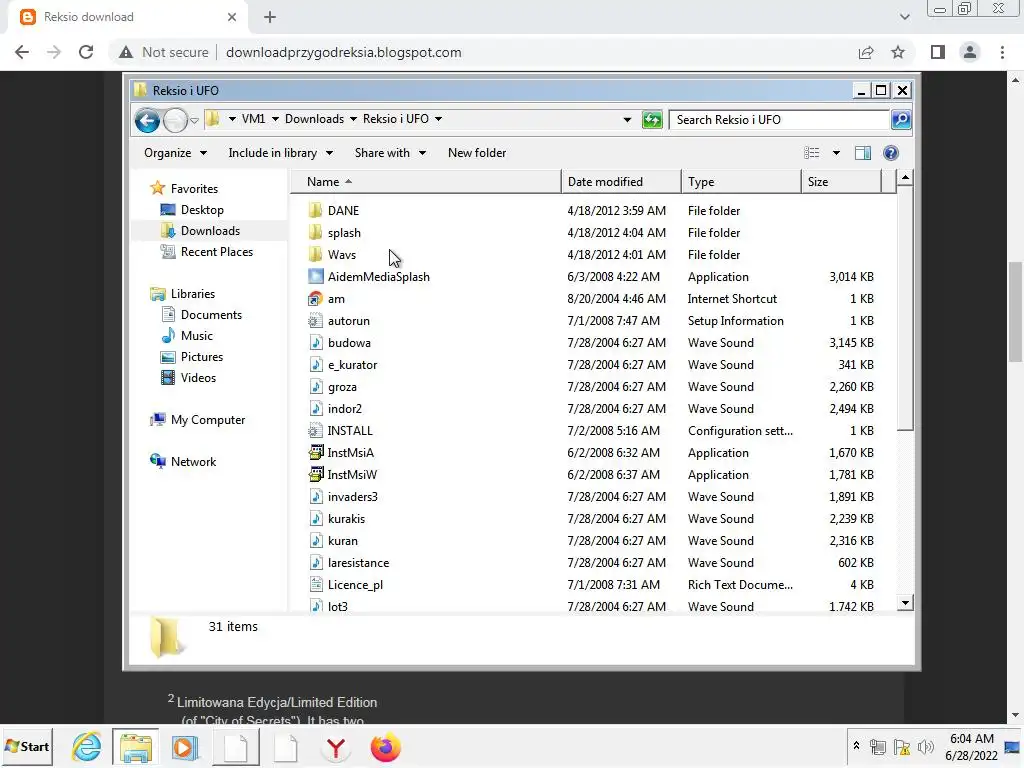1024x768 pixels.
Task: Click the change view icon
Action: point(812,153)
